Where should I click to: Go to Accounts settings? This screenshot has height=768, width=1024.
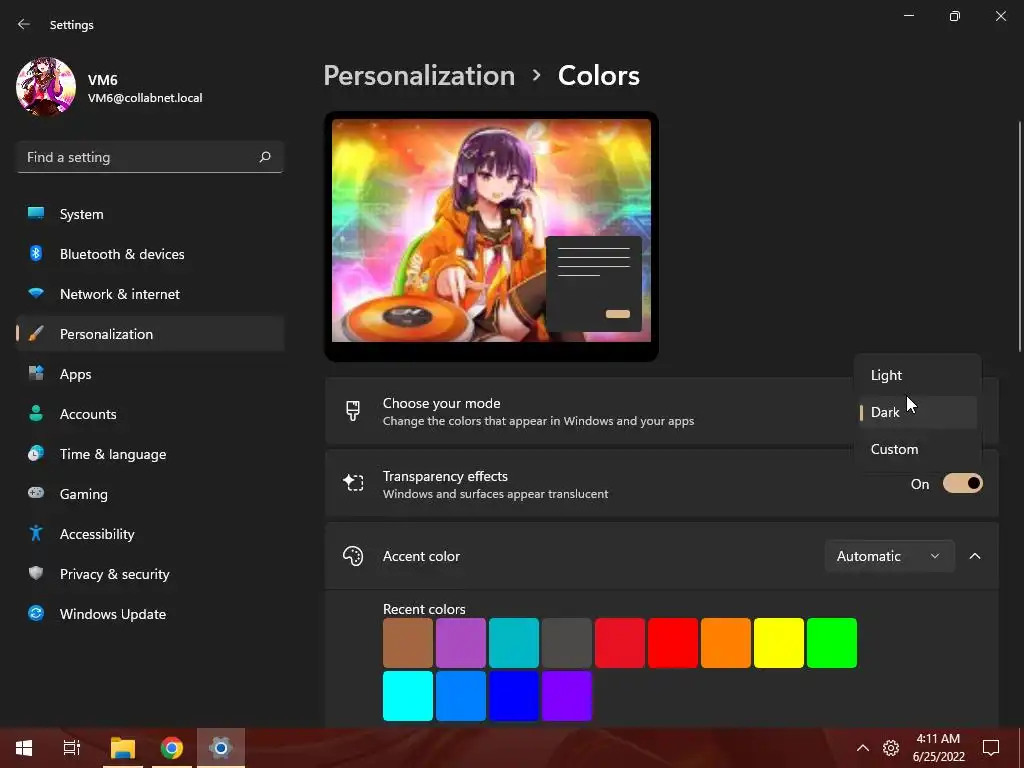tap(150, 413)
